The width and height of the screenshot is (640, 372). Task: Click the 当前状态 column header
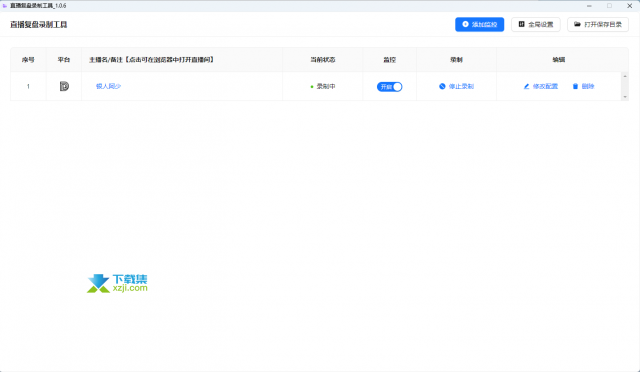[322, 60]
